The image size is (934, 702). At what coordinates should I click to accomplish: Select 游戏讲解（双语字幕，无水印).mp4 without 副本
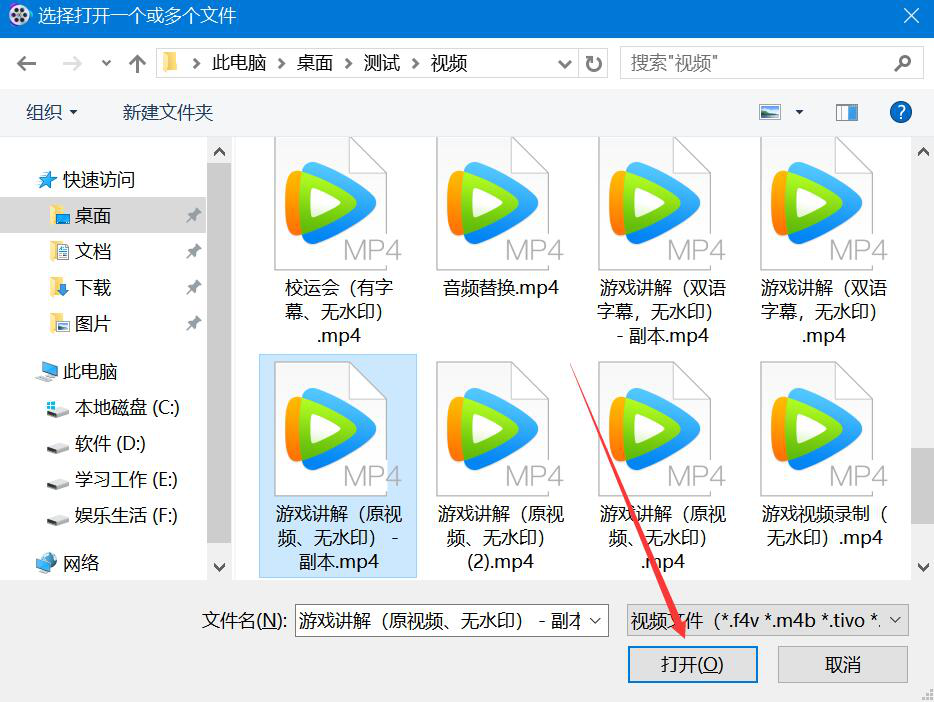(x=824, y=241)
